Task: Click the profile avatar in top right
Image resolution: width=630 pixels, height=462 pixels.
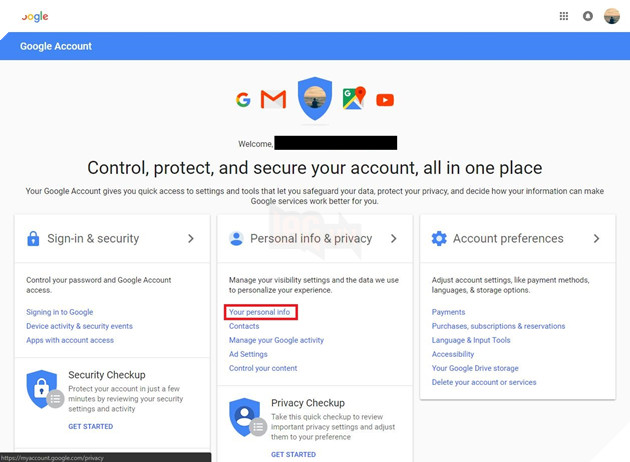Action: tap(612, 16)
